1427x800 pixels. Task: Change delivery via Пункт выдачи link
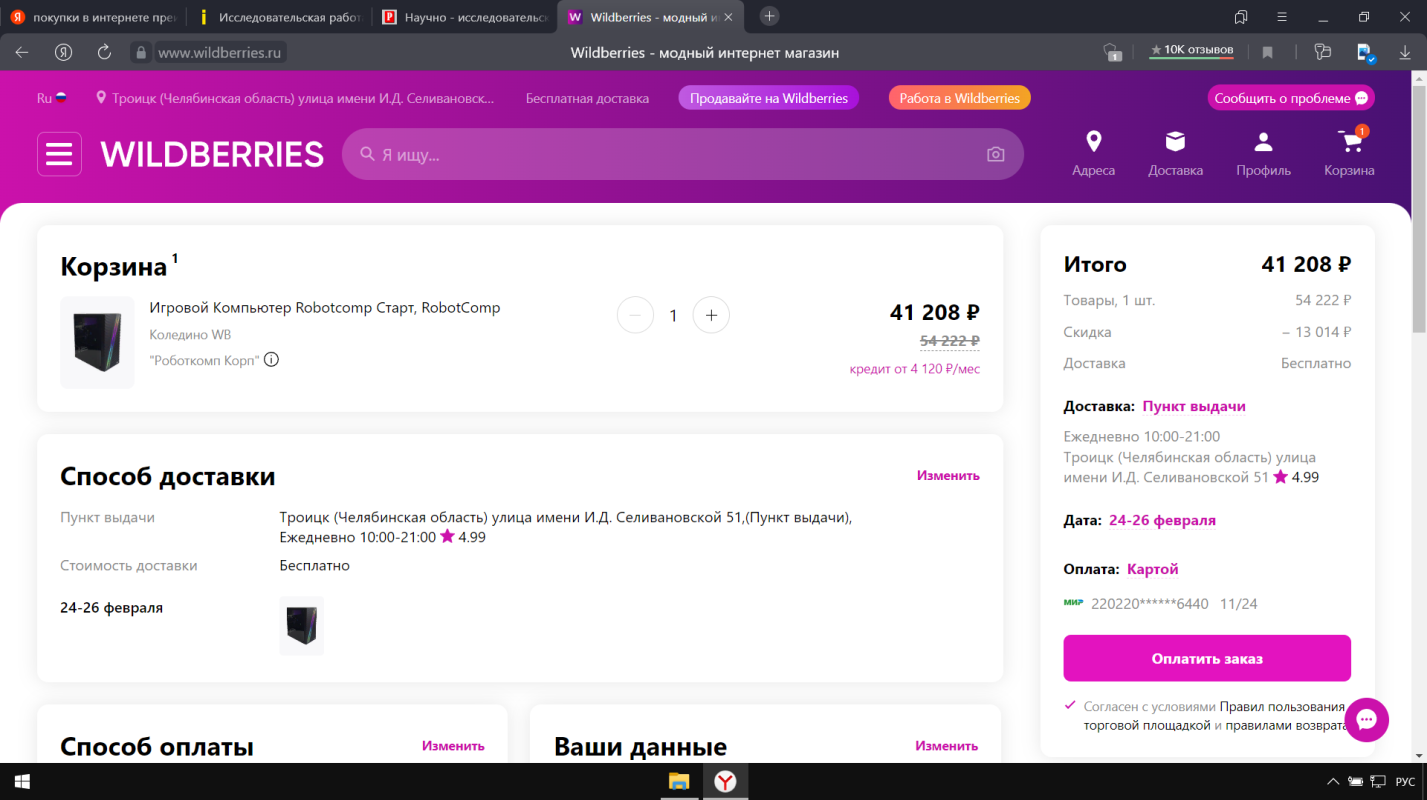(1194, 406)
